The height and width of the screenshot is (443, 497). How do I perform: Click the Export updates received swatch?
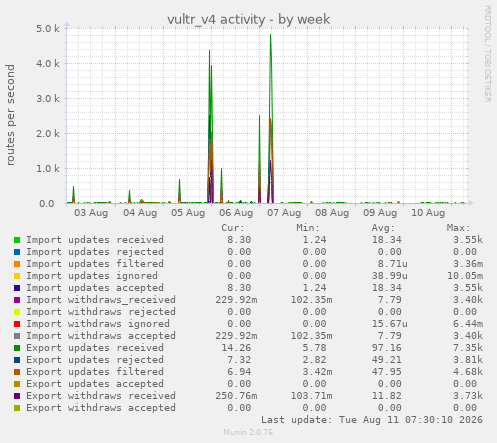[17, 348]
